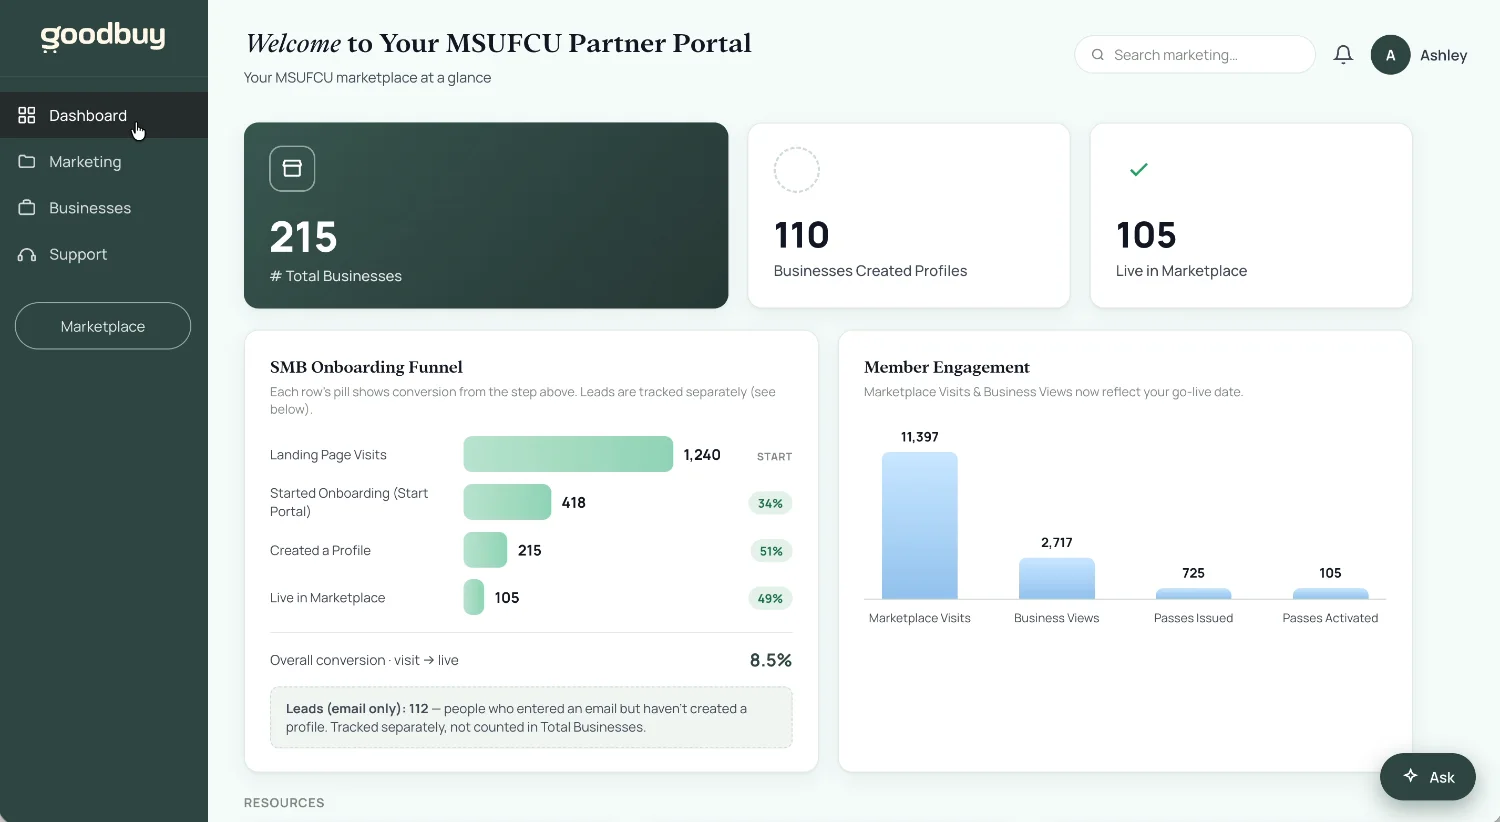Click the Marketing folder icon
The image size is (1500, 822).
pyautogui.click(x=27, y=161)
